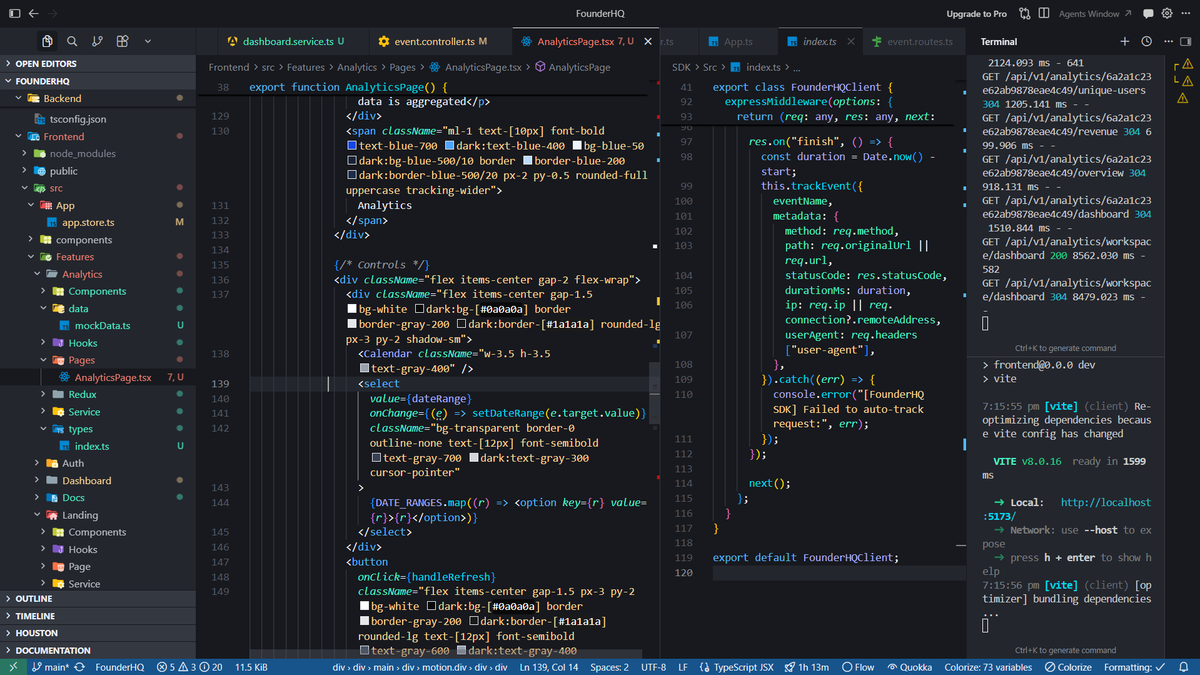1200x675 pixels.
Task: Click the remote window icon in status bar
Action: pyautogui.click(x=12, y=667)
